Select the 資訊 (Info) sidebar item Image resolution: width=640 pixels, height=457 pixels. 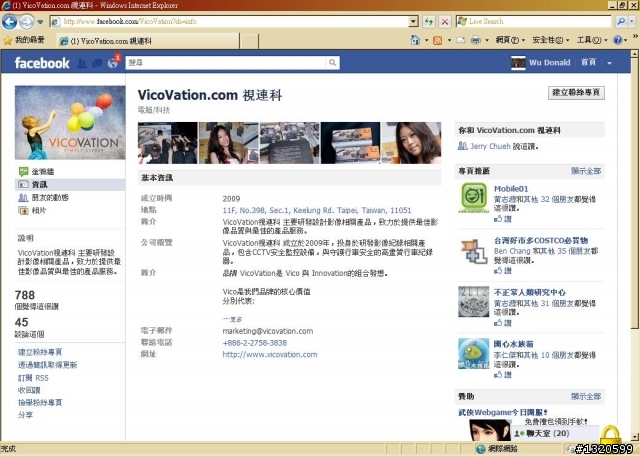pyautogui.click(x=70, y=184)
